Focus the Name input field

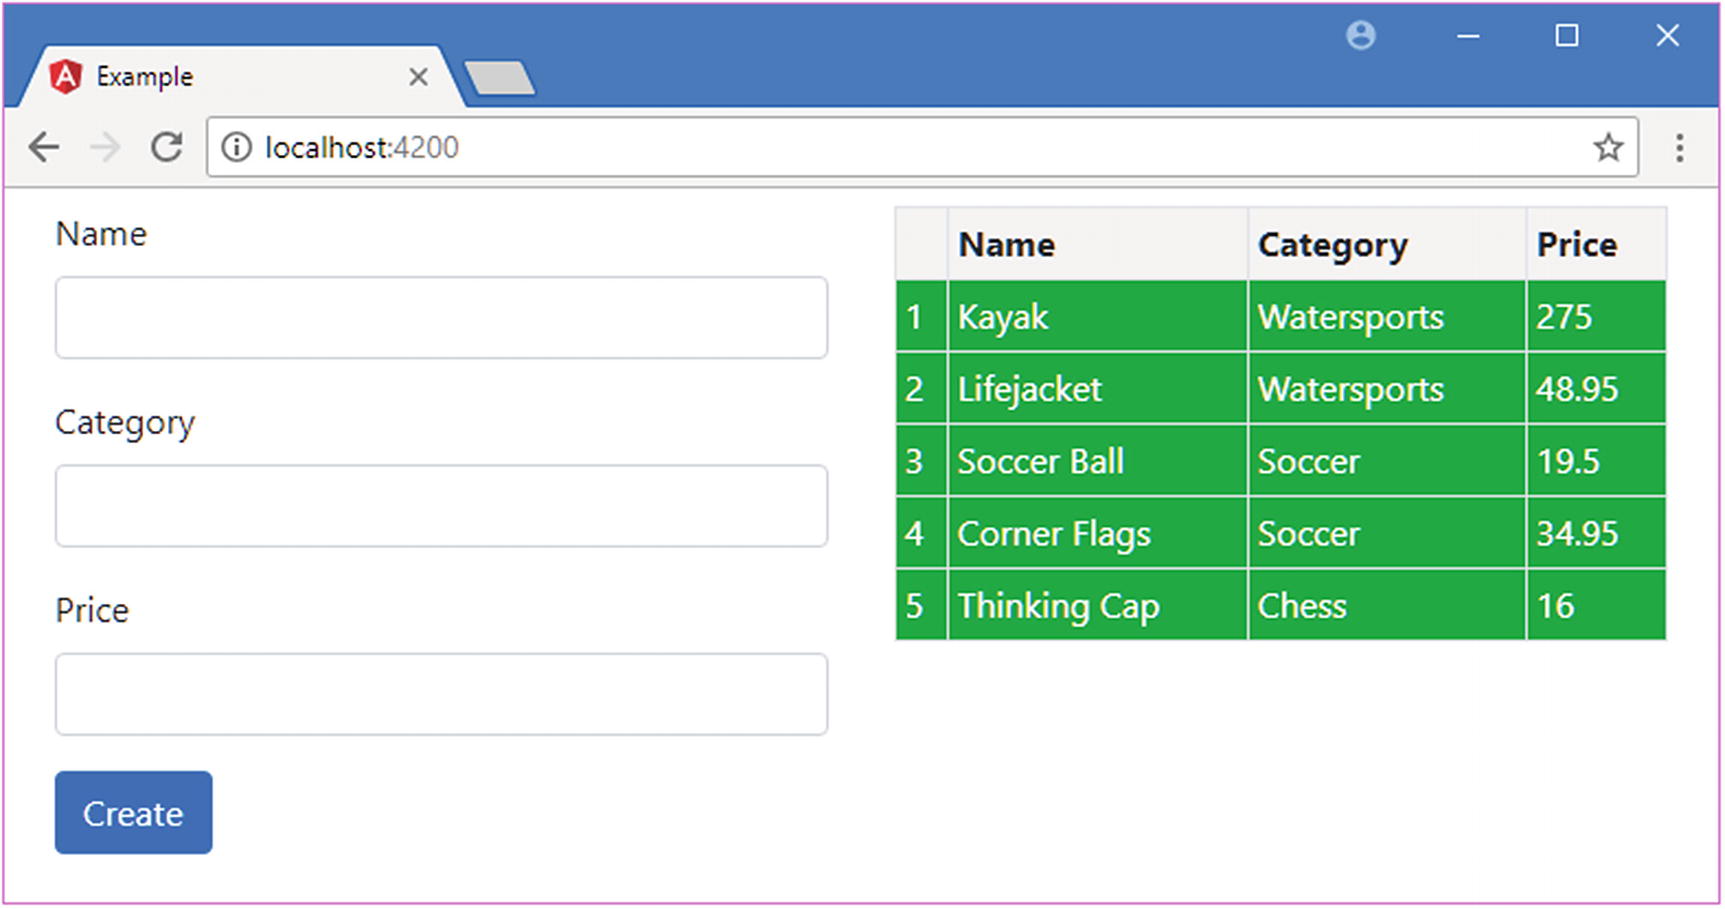pyautogui.click(x=441, y=318)
